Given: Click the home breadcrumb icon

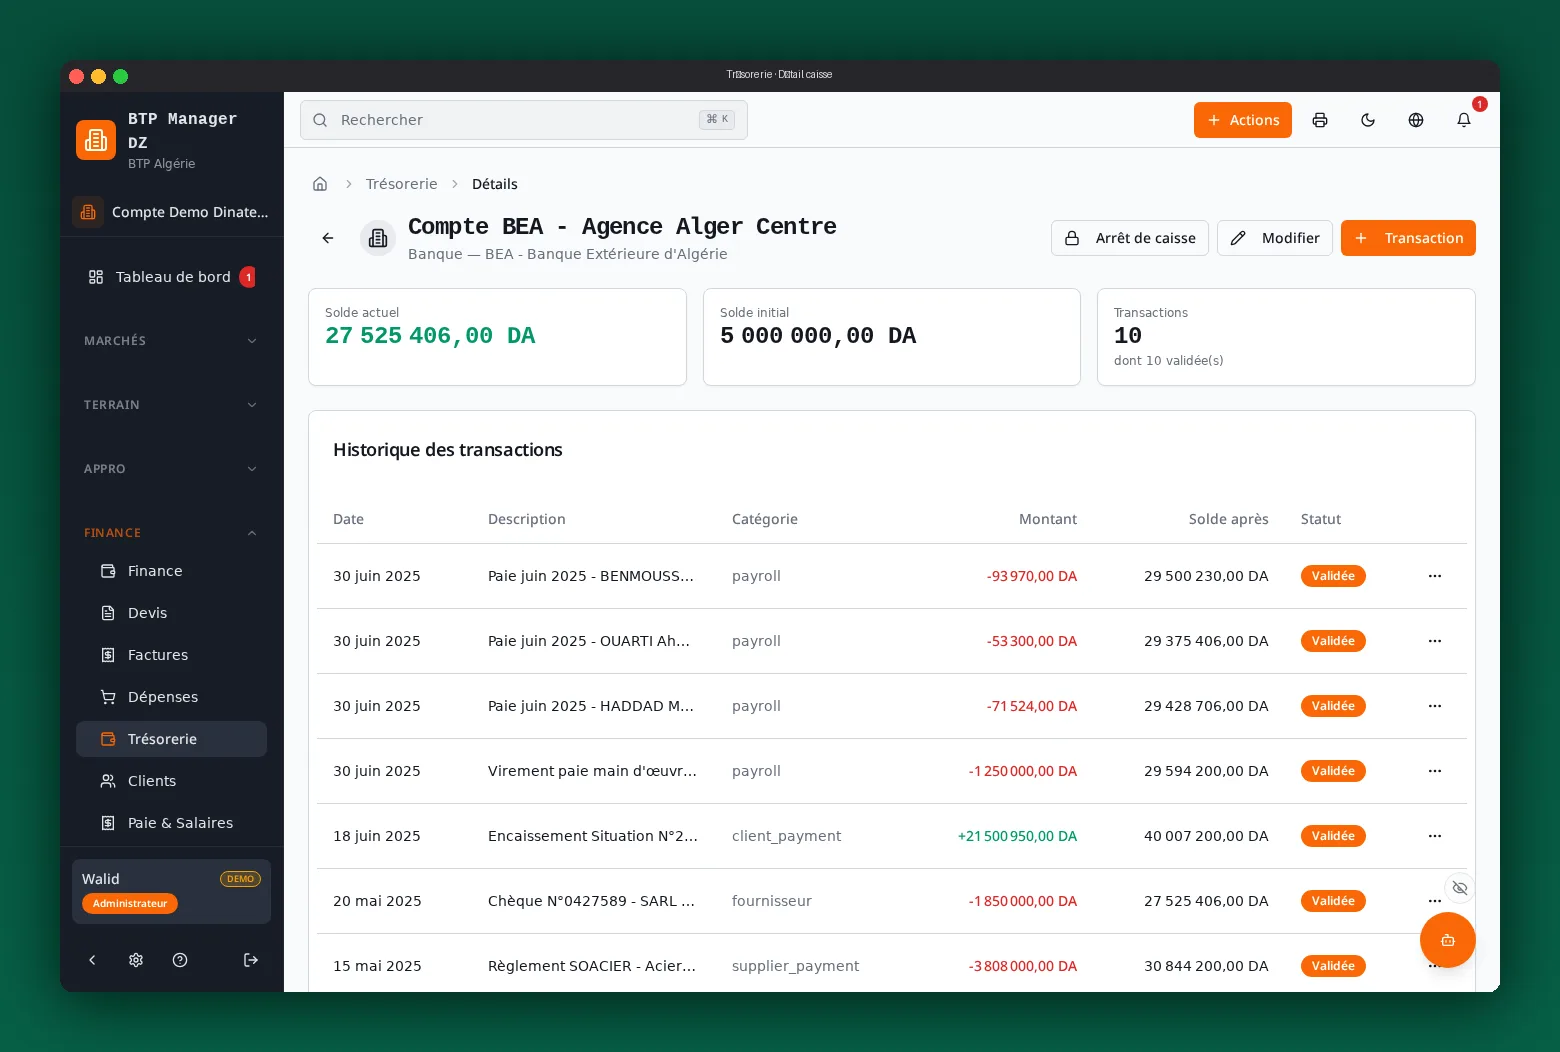Looking at the screenshot, I should coord(320,184).
